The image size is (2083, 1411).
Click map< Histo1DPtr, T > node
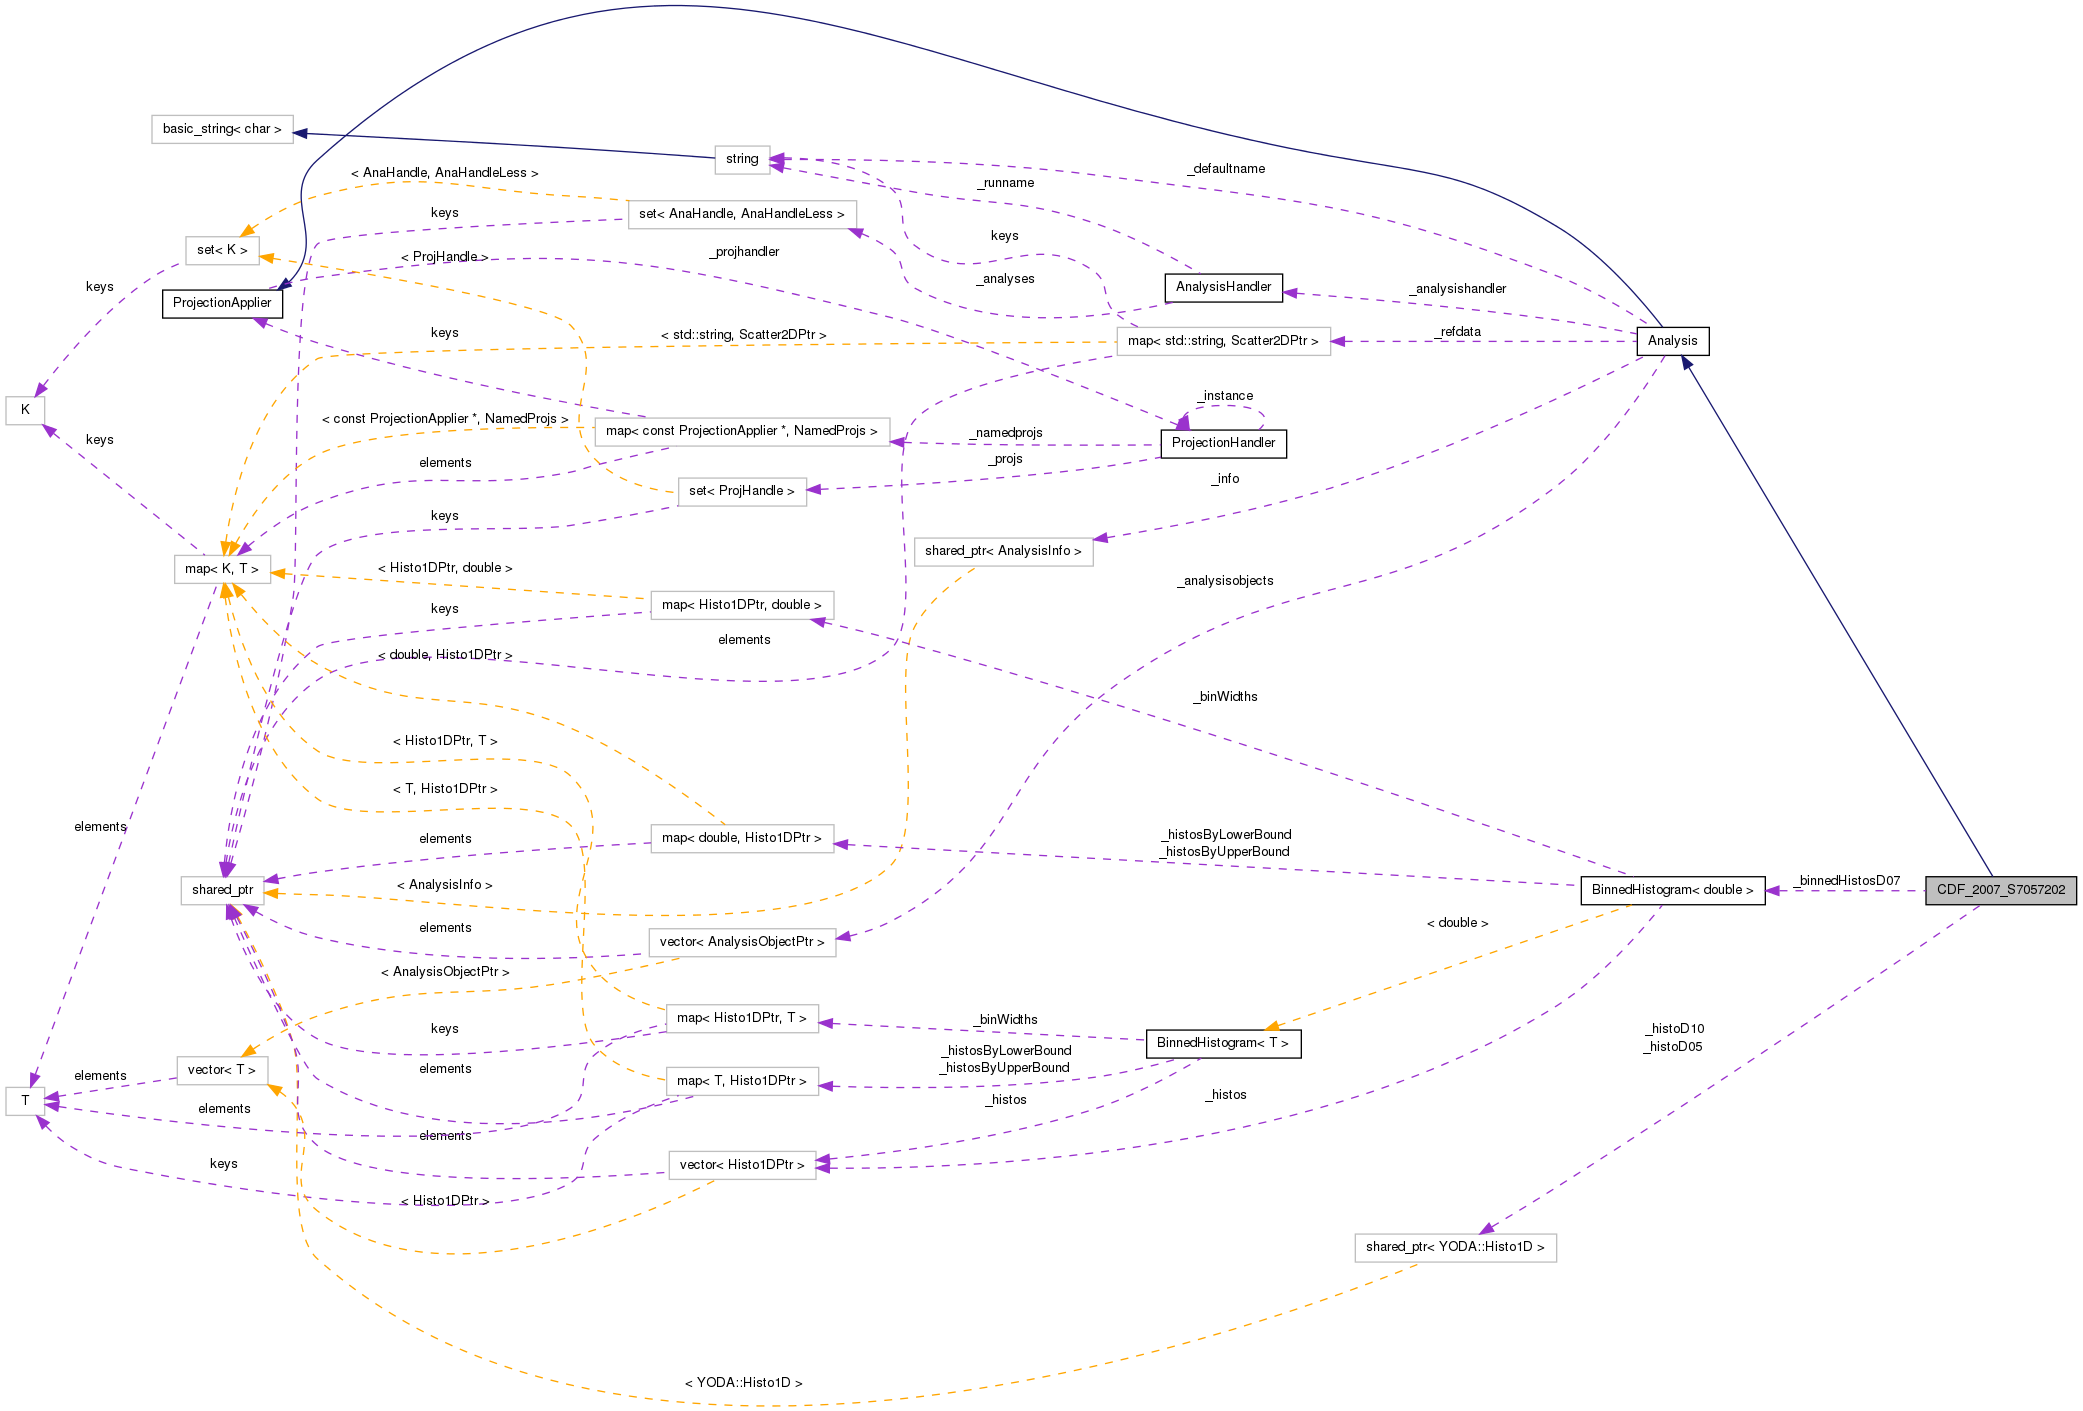pyautogui.click(x=742, y=1018)
